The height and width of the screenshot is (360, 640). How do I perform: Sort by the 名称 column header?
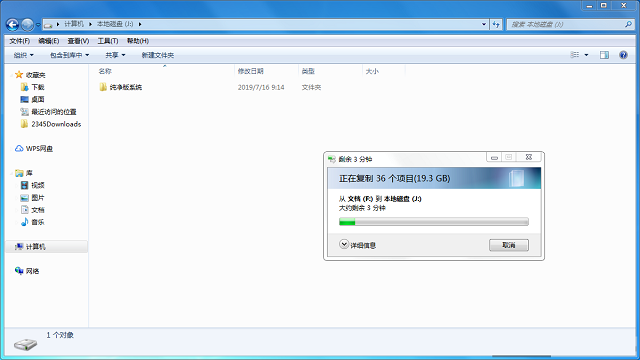click(105, 71)
